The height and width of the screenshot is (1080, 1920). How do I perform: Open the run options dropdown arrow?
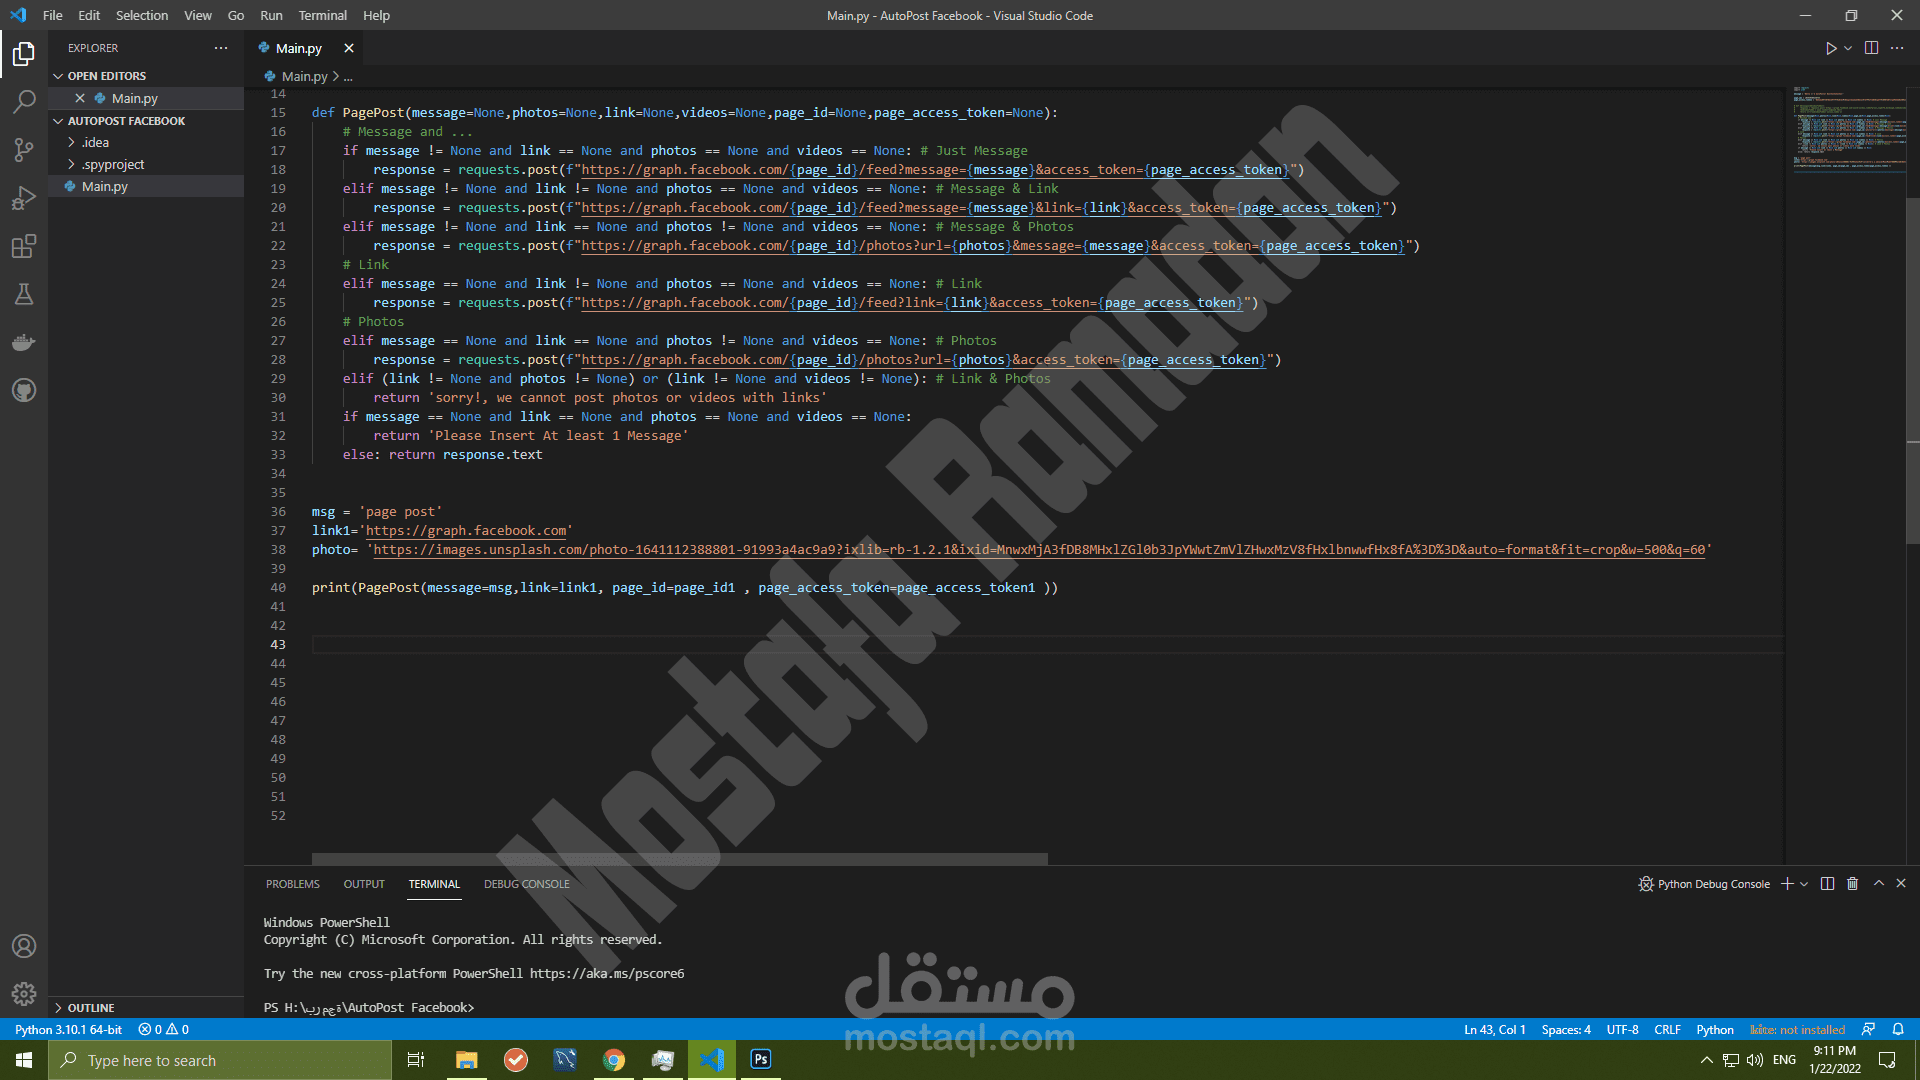point(1848,48)
